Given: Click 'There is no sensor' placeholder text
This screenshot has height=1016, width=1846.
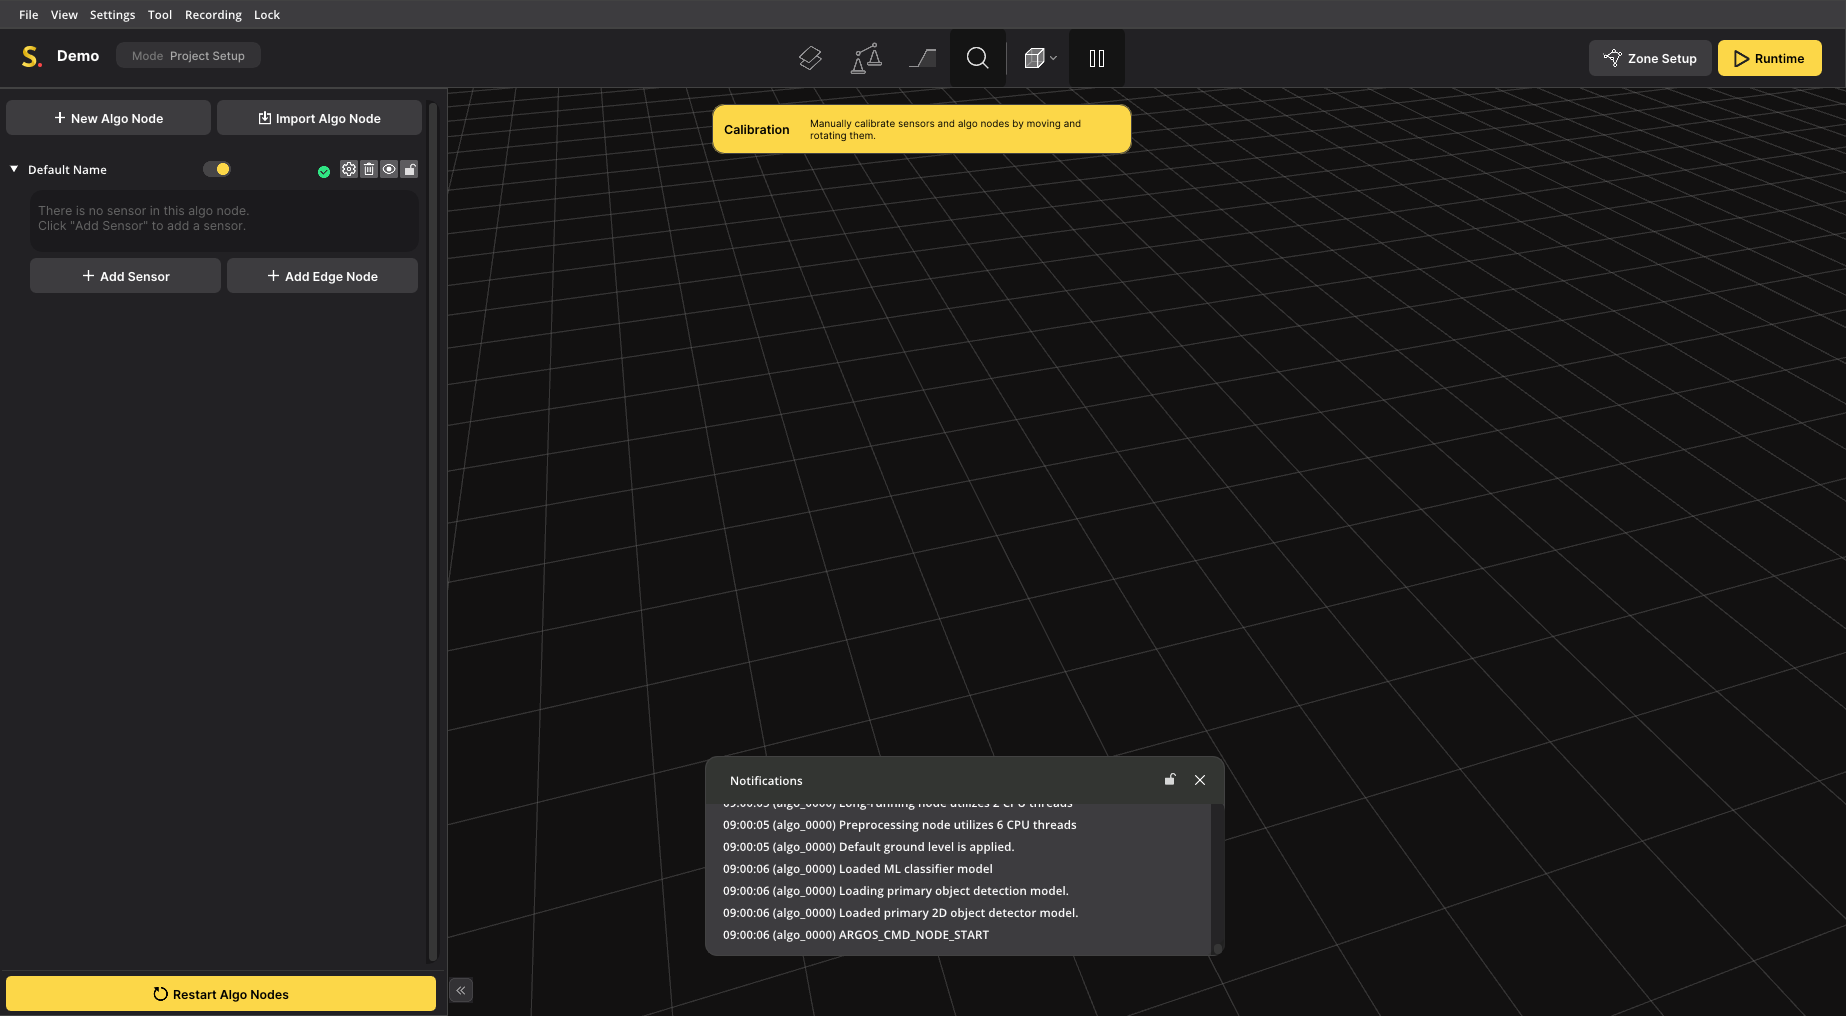Looking at the screenshot, I should click(143, 218).
